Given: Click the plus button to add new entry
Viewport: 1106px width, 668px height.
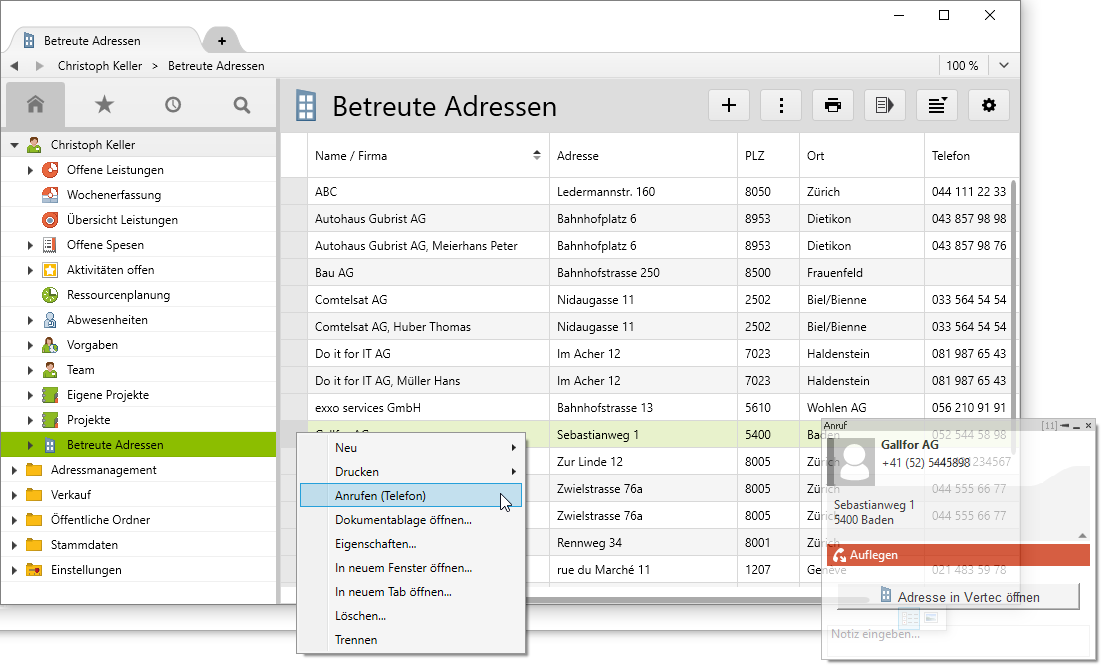Looking at the screenshot, I should 729,105.
